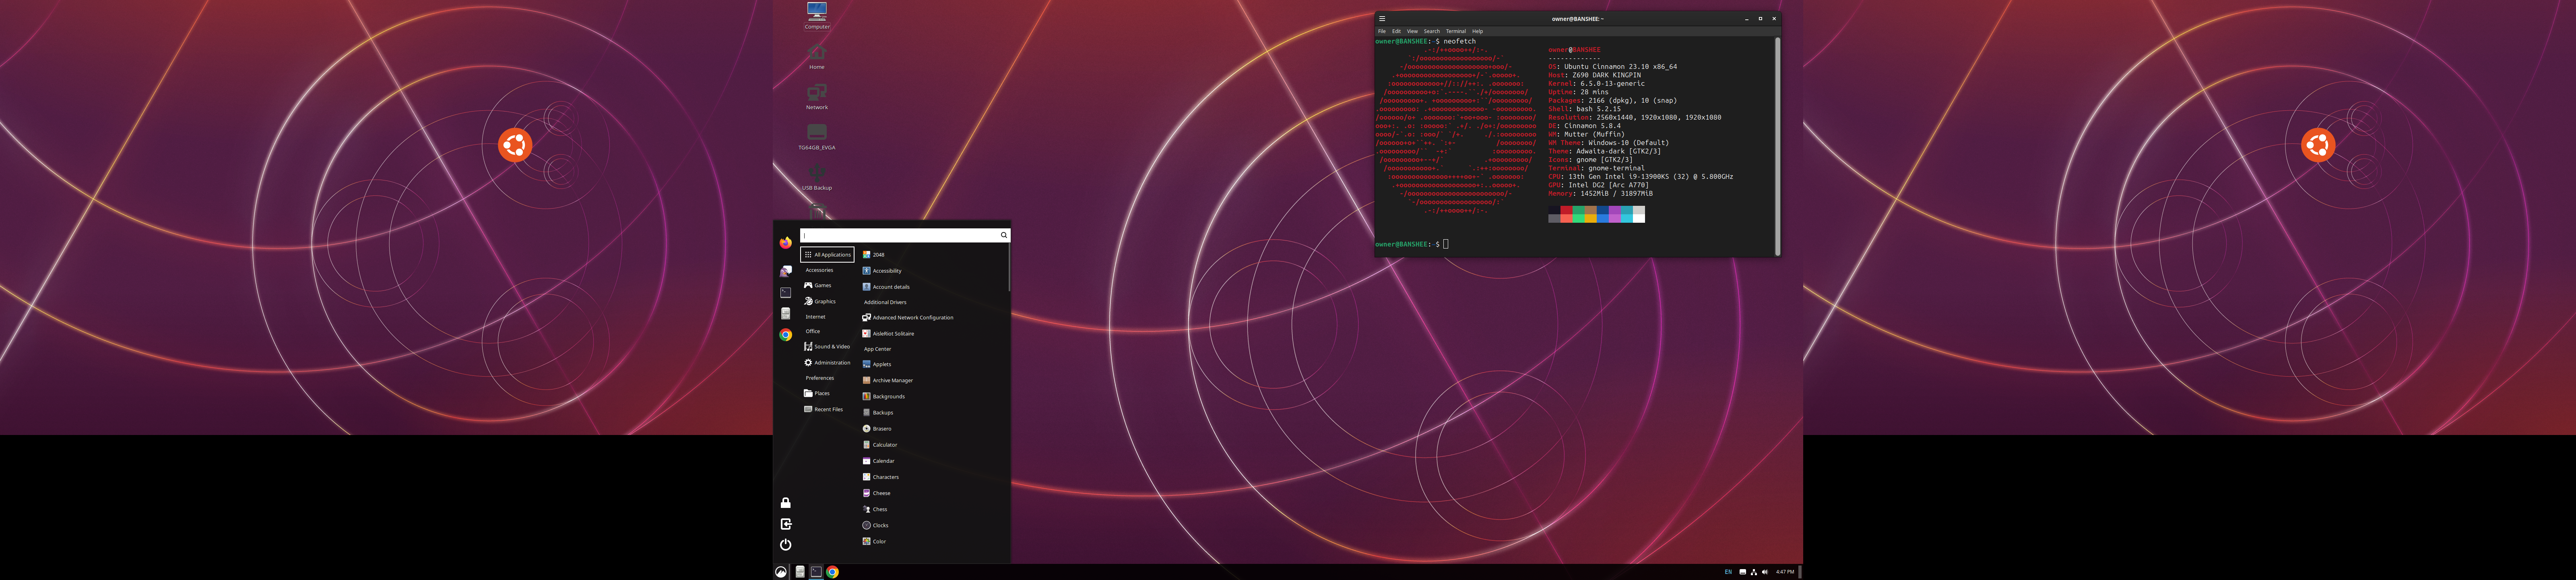2576x580 pixels.
Task: Click the Cinnamon menu button on panel
Action: tap(781, 572)
